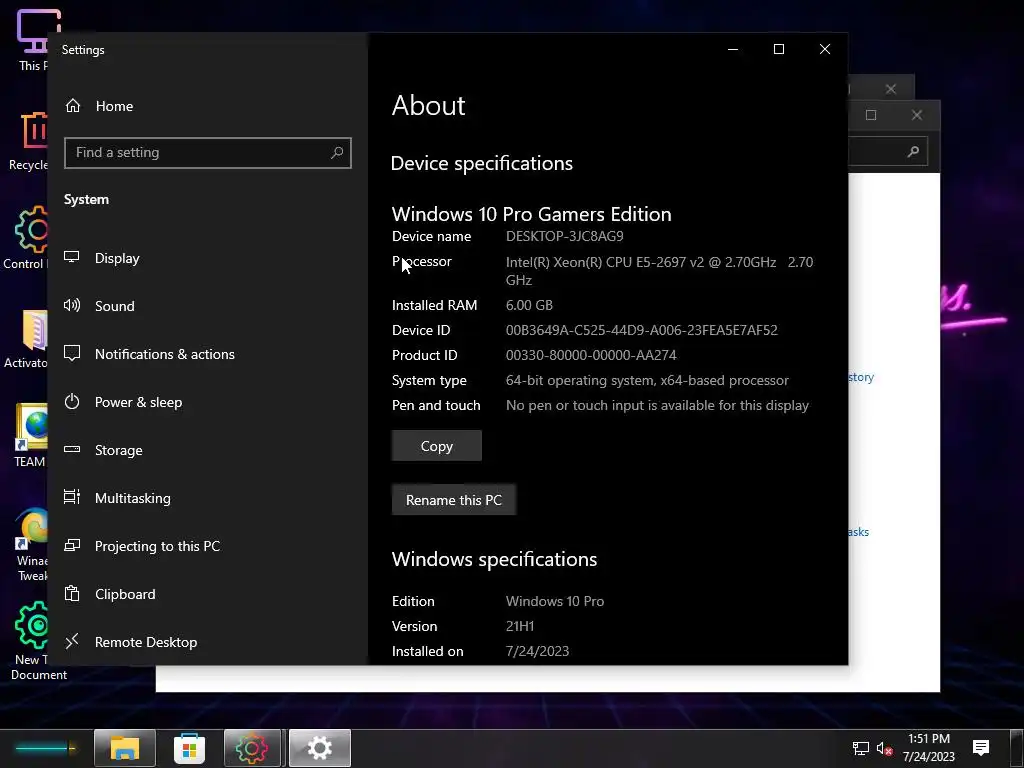
Task: Open Power & sleep settings
Action: (208, 402)
